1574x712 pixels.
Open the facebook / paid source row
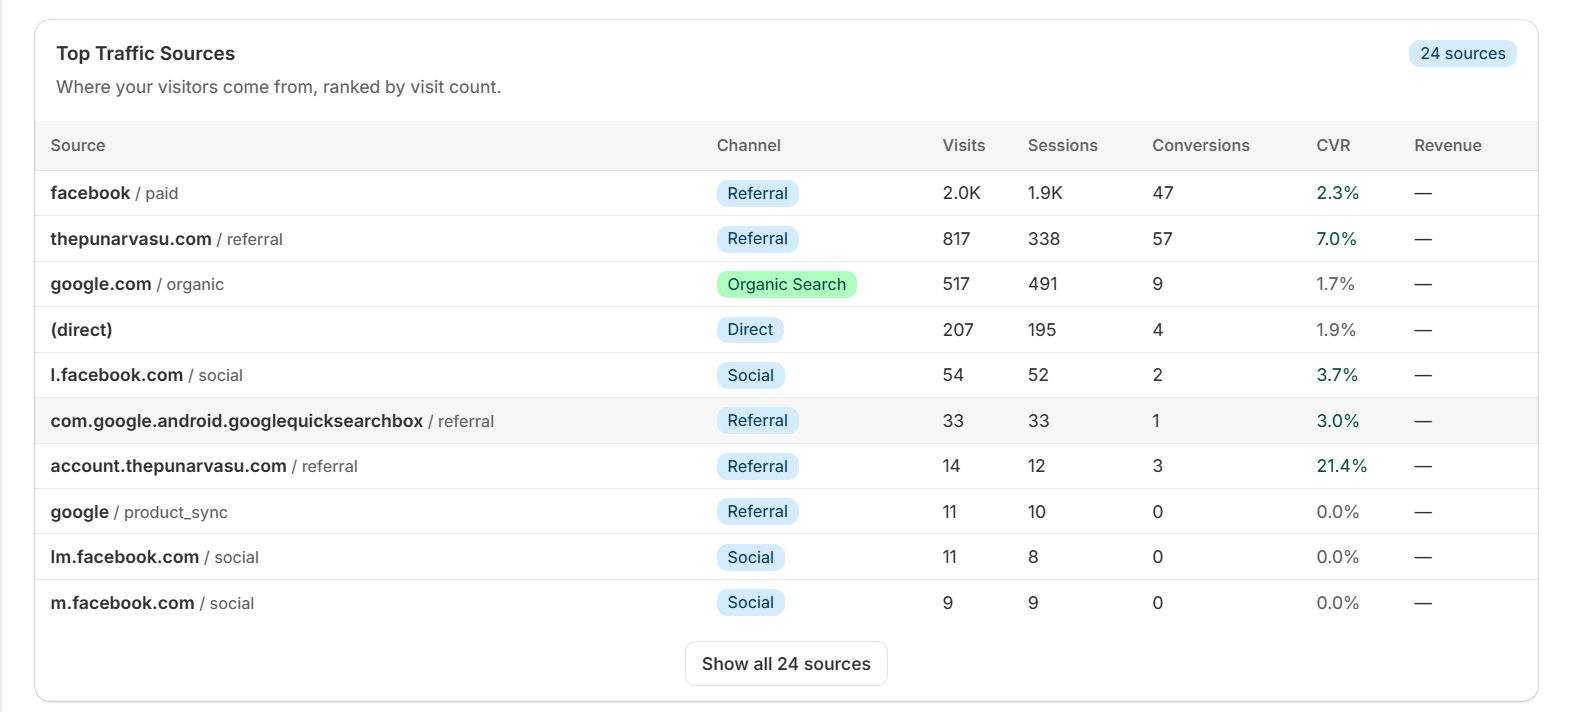[x=114, y=194]
